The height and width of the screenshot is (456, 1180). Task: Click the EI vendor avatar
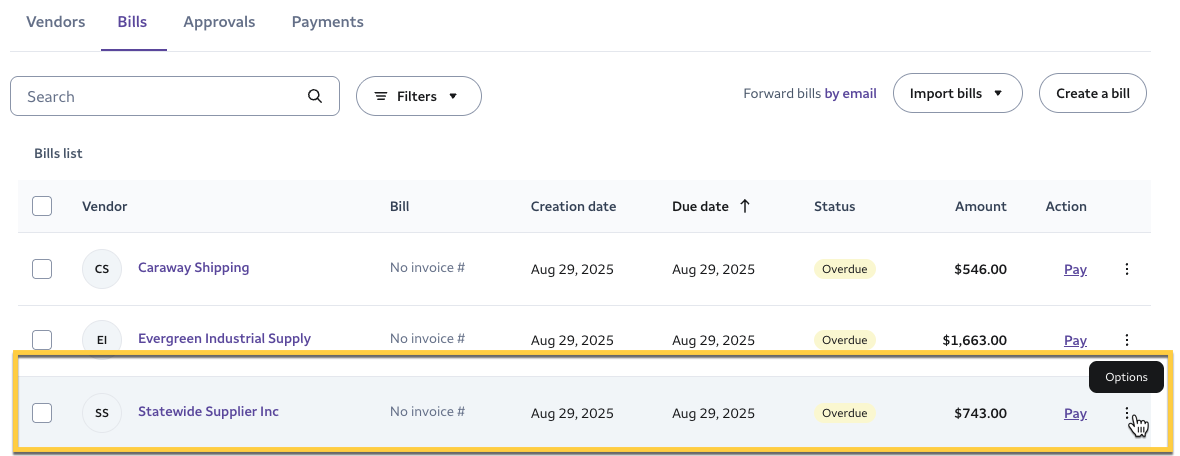click(102, 340)
